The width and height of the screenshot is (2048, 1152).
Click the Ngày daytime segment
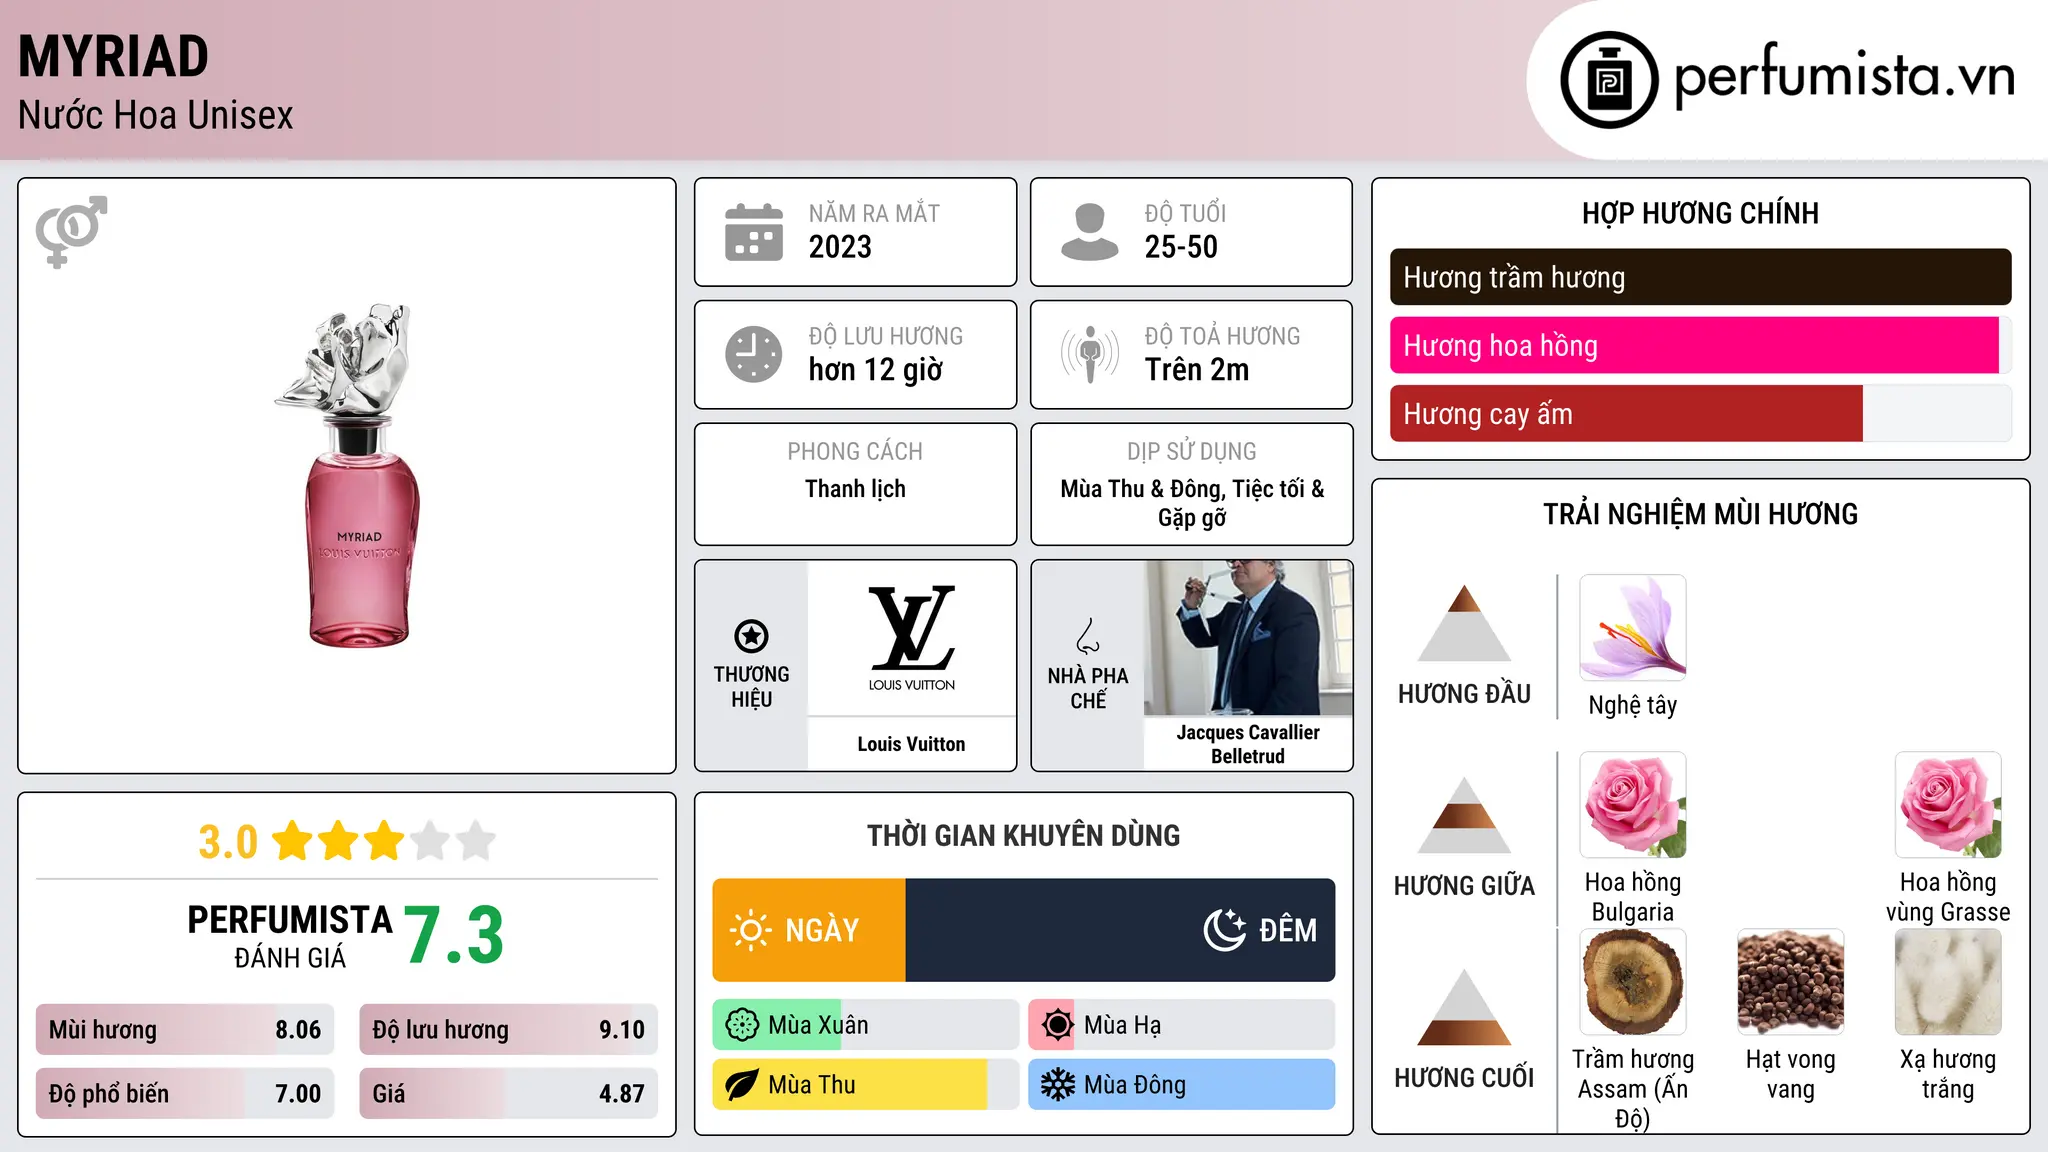tap(809, 930)
